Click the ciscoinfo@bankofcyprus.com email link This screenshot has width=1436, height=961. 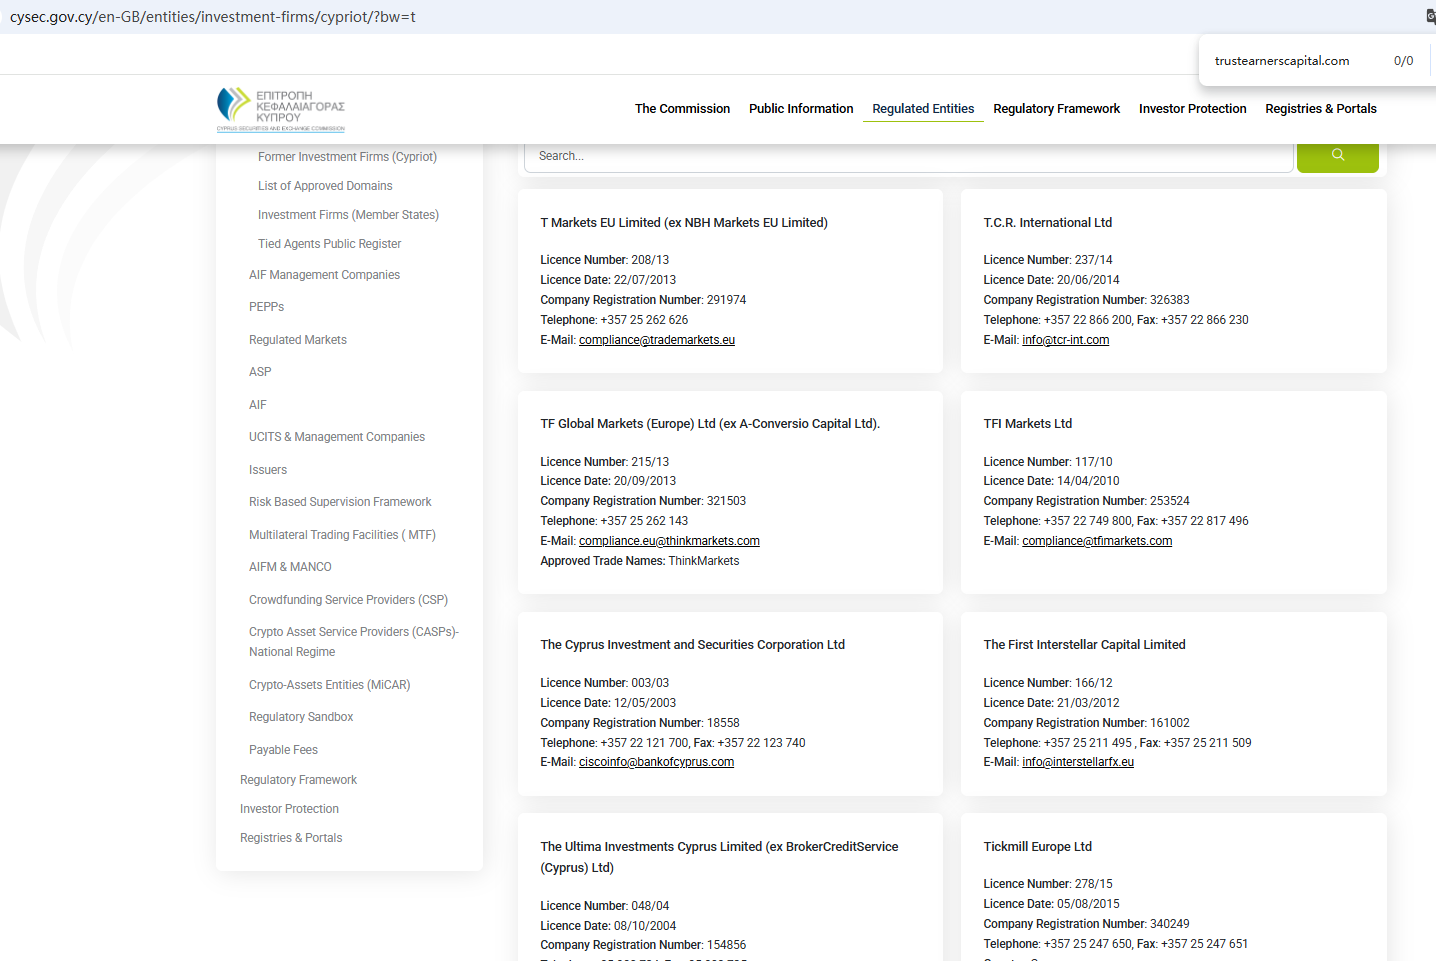656,762
